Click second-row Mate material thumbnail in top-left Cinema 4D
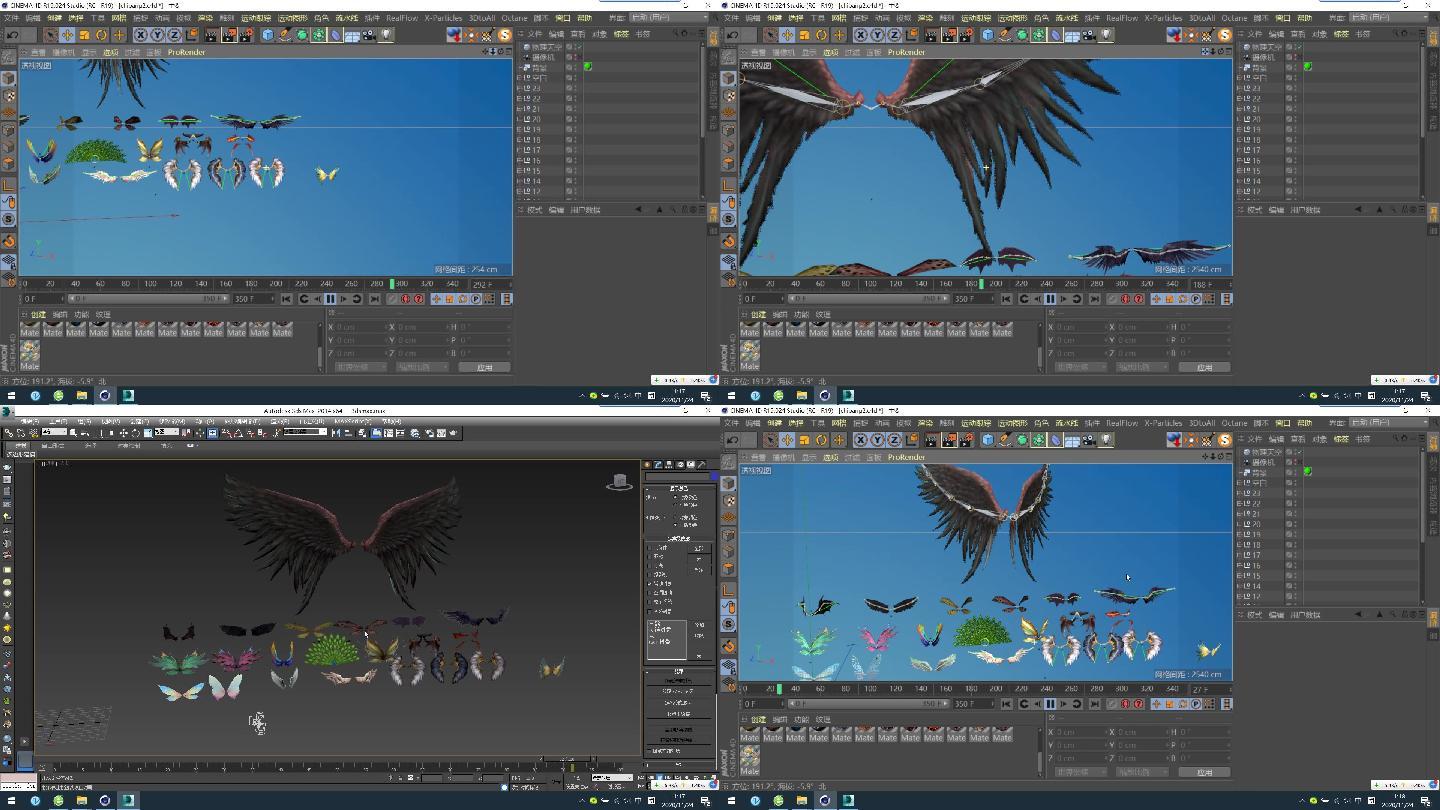 (x=29, y=355)
